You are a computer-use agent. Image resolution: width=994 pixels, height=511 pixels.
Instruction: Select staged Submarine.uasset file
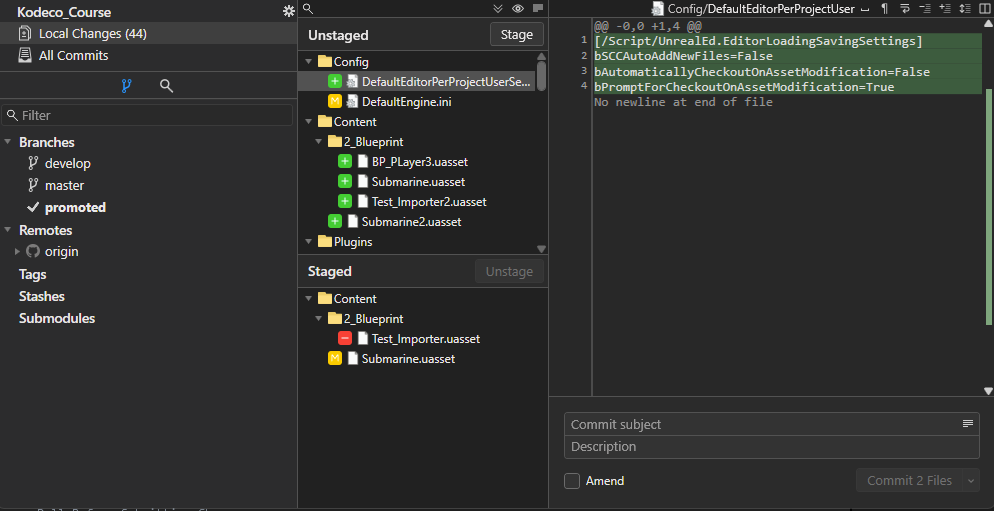click(x=408, y=359)
